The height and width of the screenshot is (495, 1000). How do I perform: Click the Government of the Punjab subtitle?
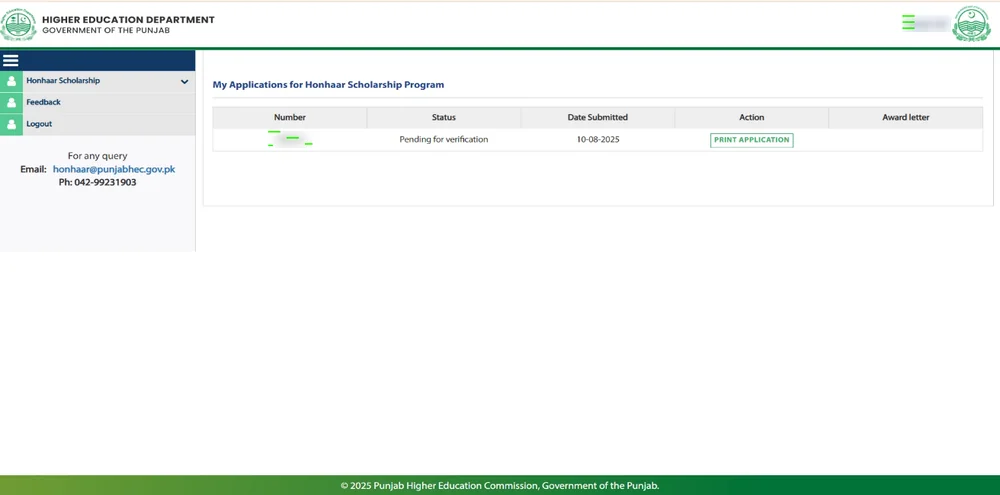[106, 31]
